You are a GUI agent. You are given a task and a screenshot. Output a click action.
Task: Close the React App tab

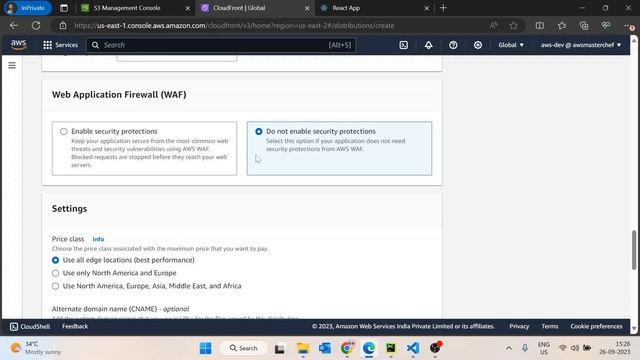point(427,8)
